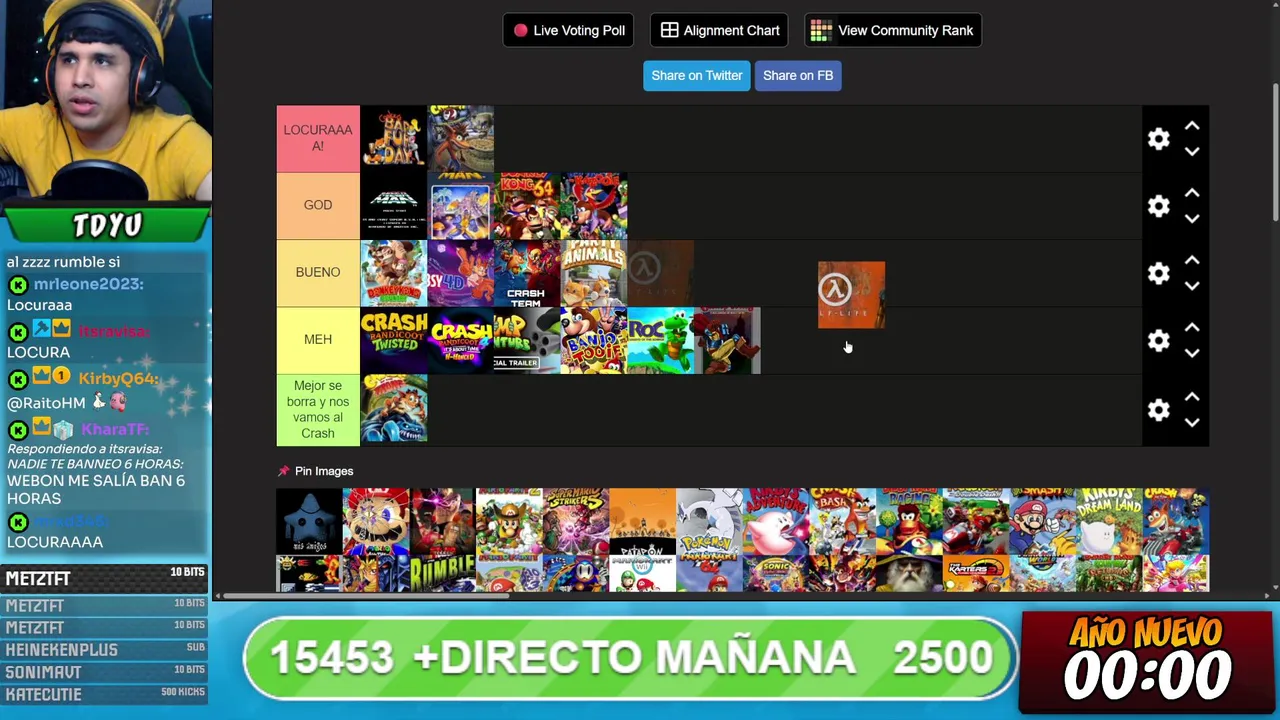Move GOD tier up with arrow

(x=1192, y=193)
